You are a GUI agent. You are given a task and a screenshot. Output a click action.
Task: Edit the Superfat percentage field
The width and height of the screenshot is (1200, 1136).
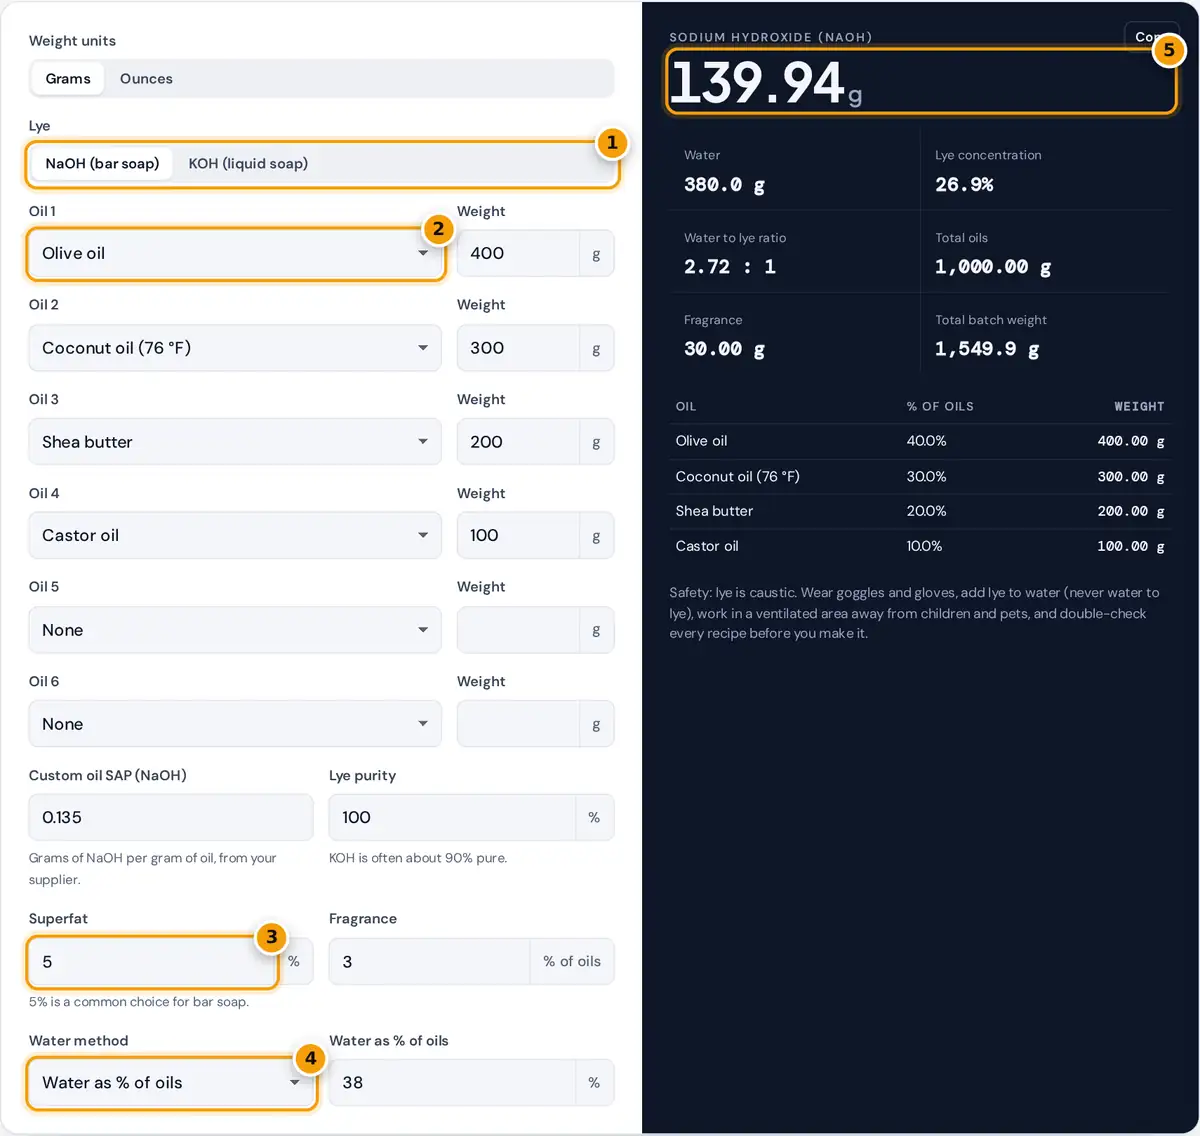[152, 962]
